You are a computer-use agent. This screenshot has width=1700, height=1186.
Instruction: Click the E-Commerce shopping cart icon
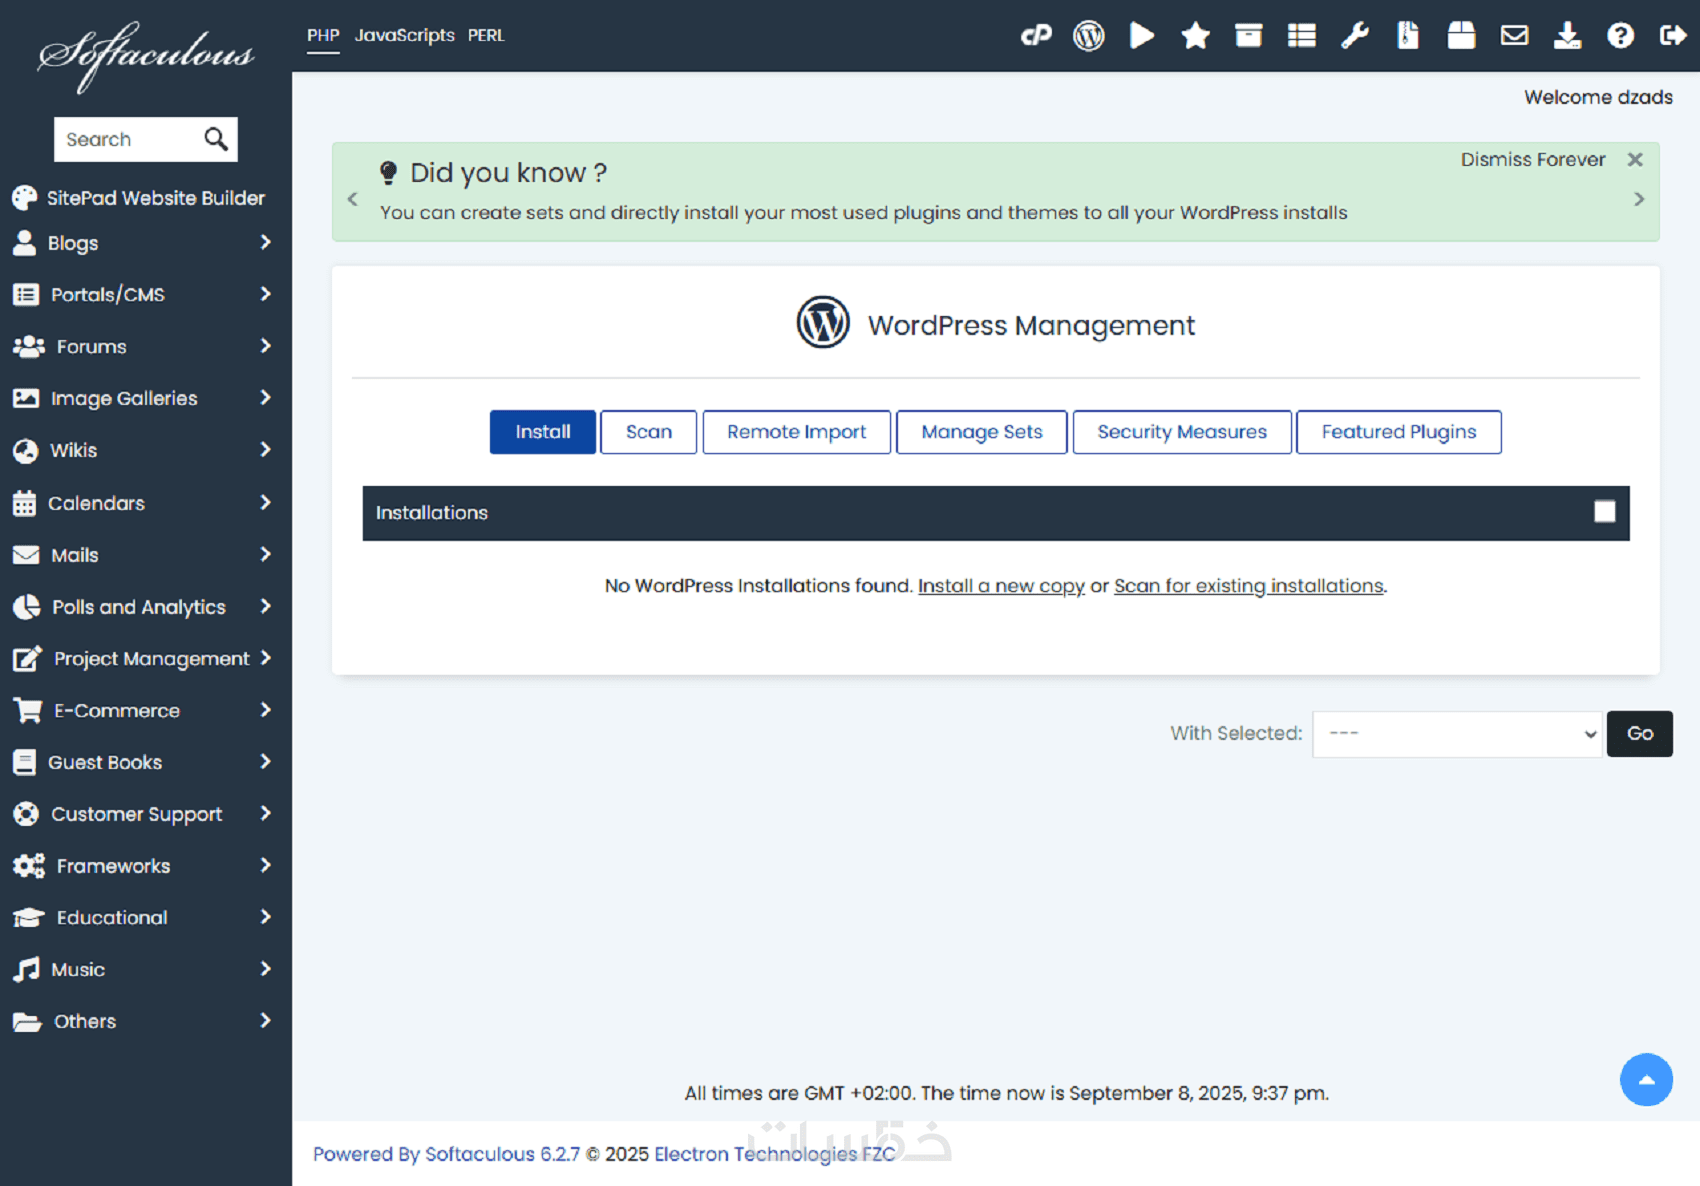click(28, 711)
